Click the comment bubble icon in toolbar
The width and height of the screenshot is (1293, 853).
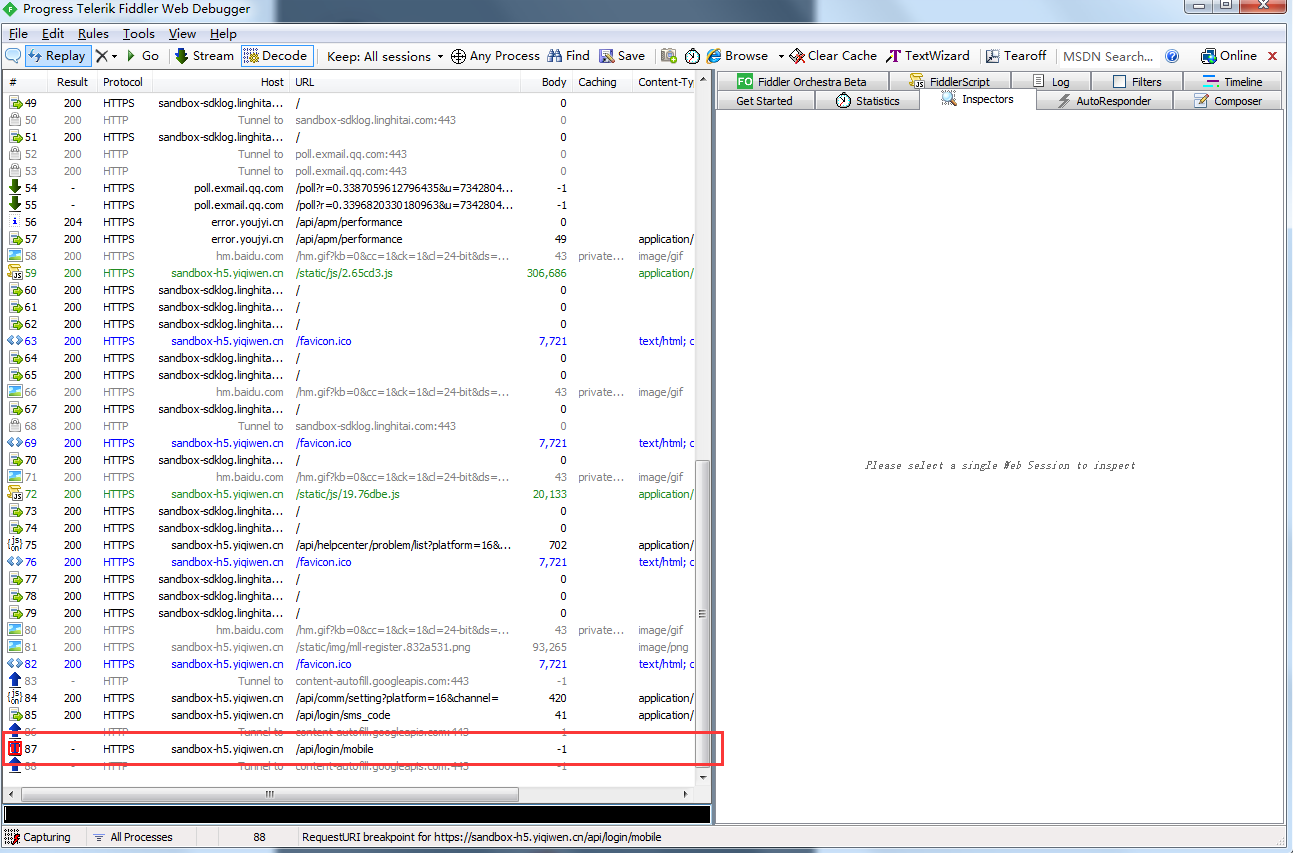click(x=13, y=56)
